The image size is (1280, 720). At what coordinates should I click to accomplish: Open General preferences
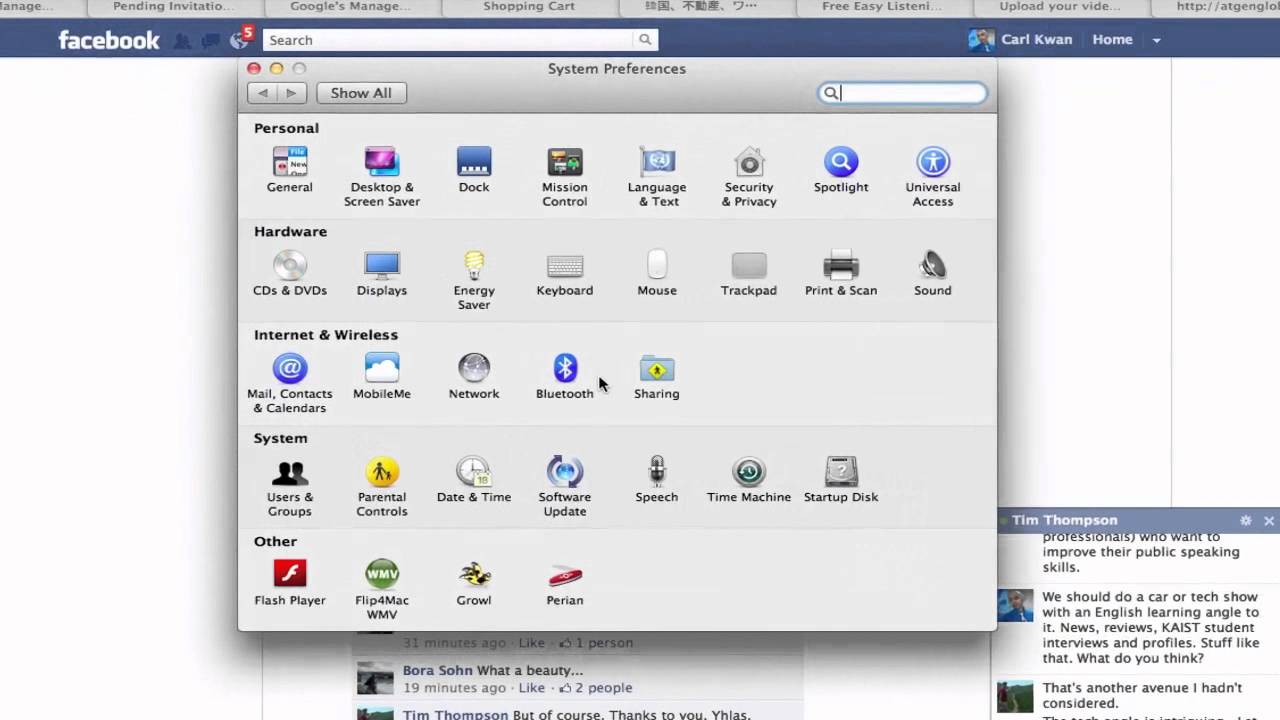click(x=290, y=170)
